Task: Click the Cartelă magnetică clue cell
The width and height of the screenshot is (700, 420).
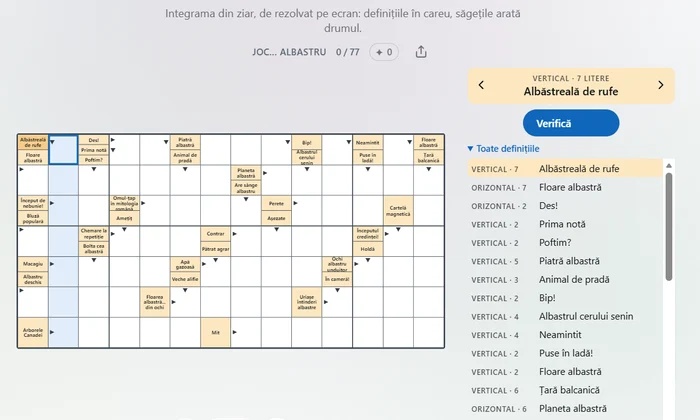Action: coord(398,211)
